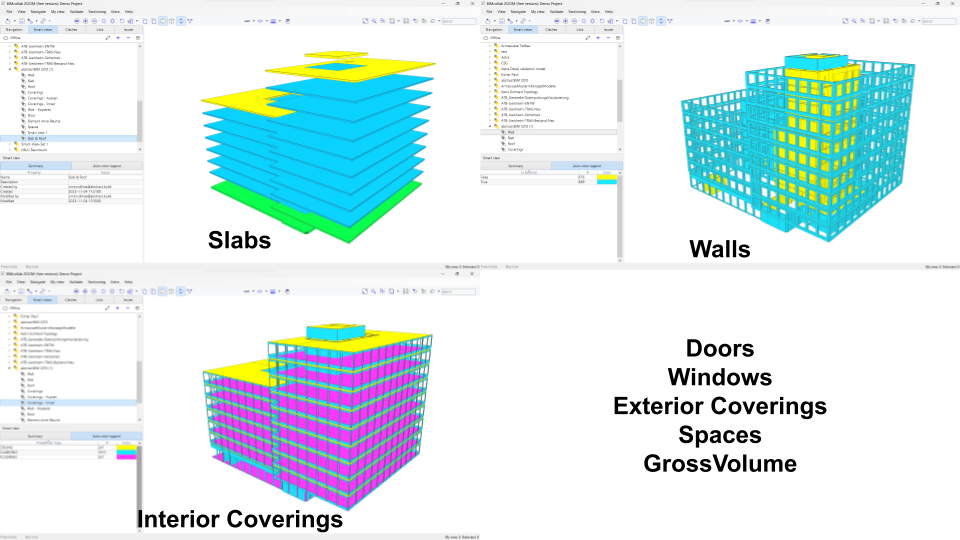960x540 pixels.
Task: Click the cyan True swatch in Walls legend
Action: coord(607,182)
